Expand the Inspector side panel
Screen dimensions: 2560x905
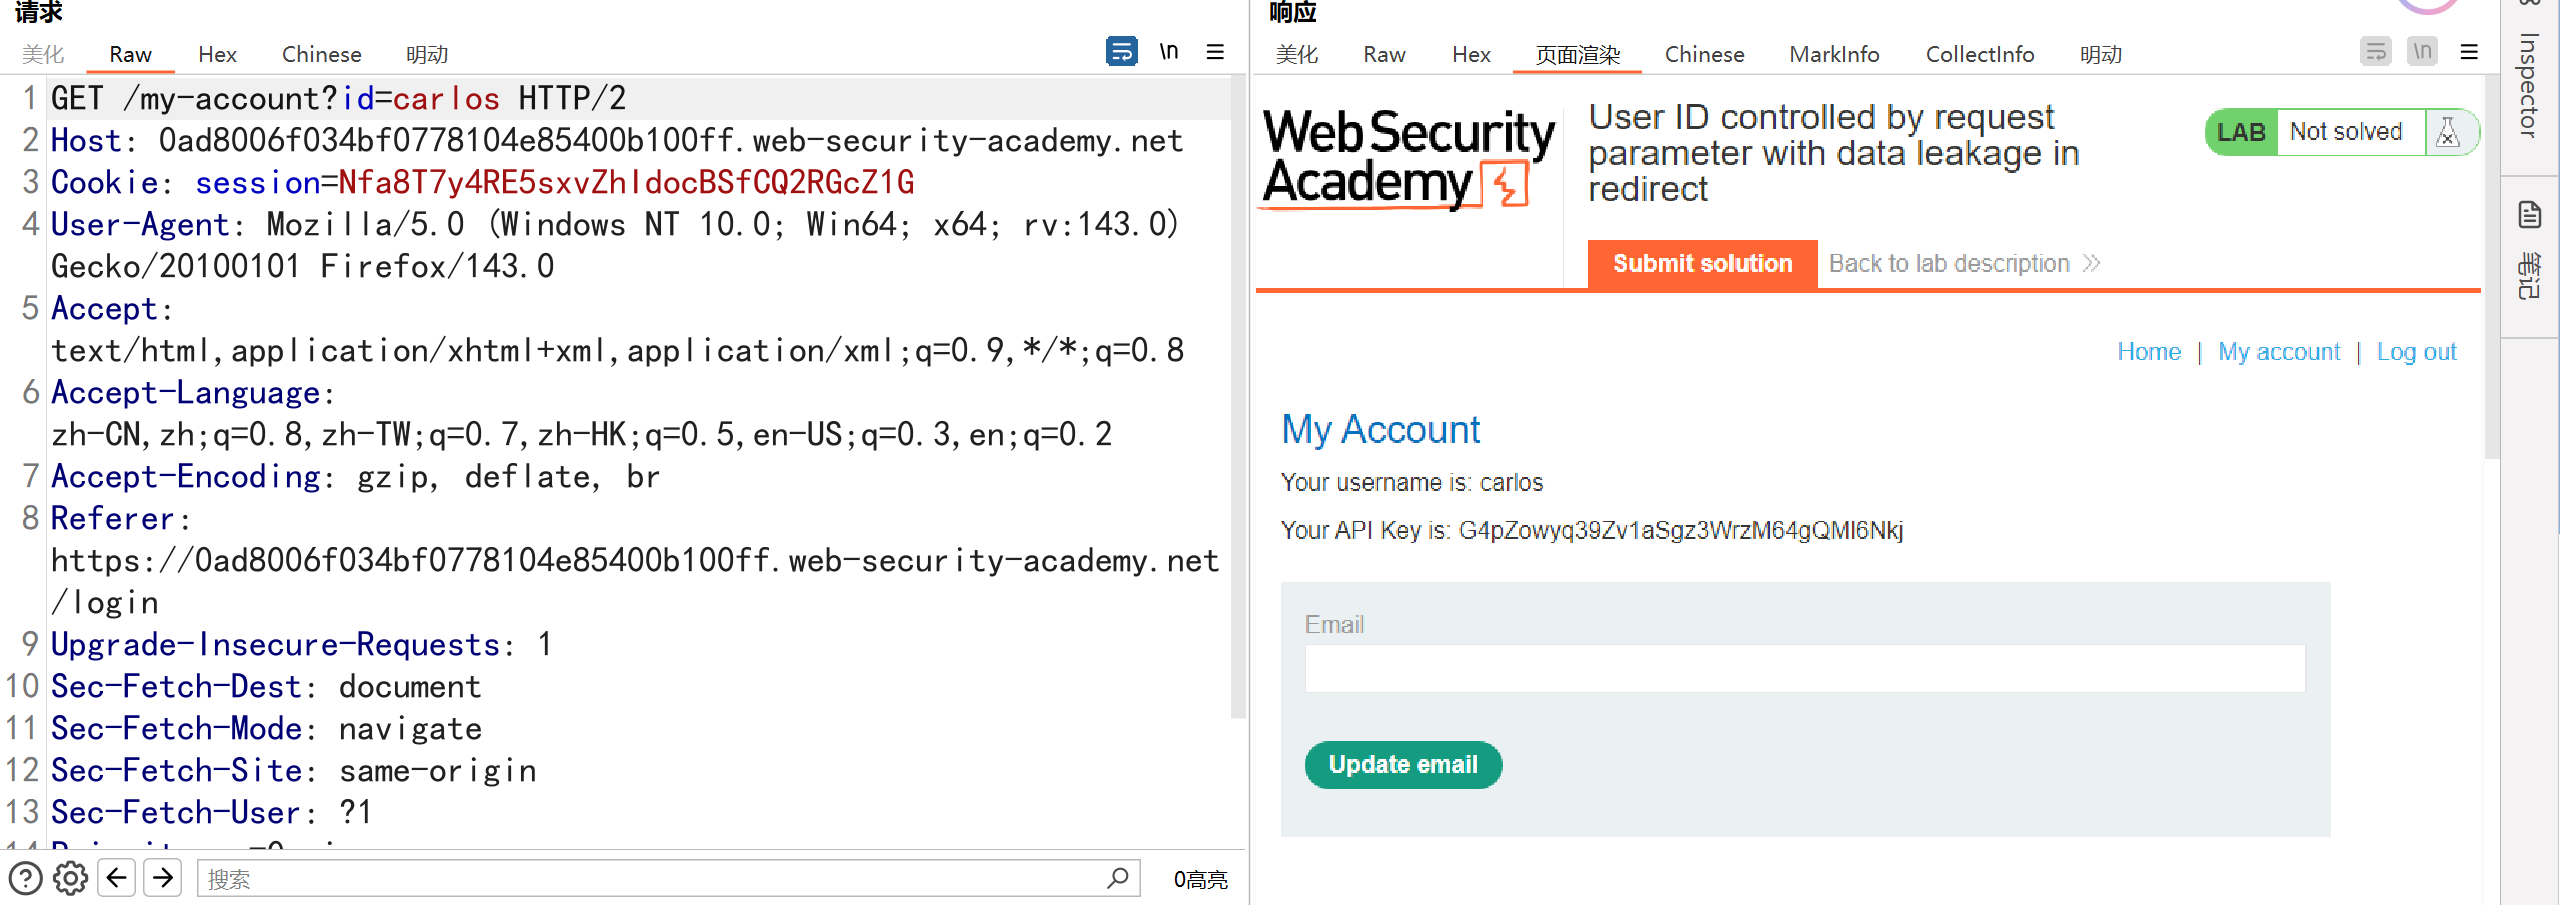point(2529,85)
